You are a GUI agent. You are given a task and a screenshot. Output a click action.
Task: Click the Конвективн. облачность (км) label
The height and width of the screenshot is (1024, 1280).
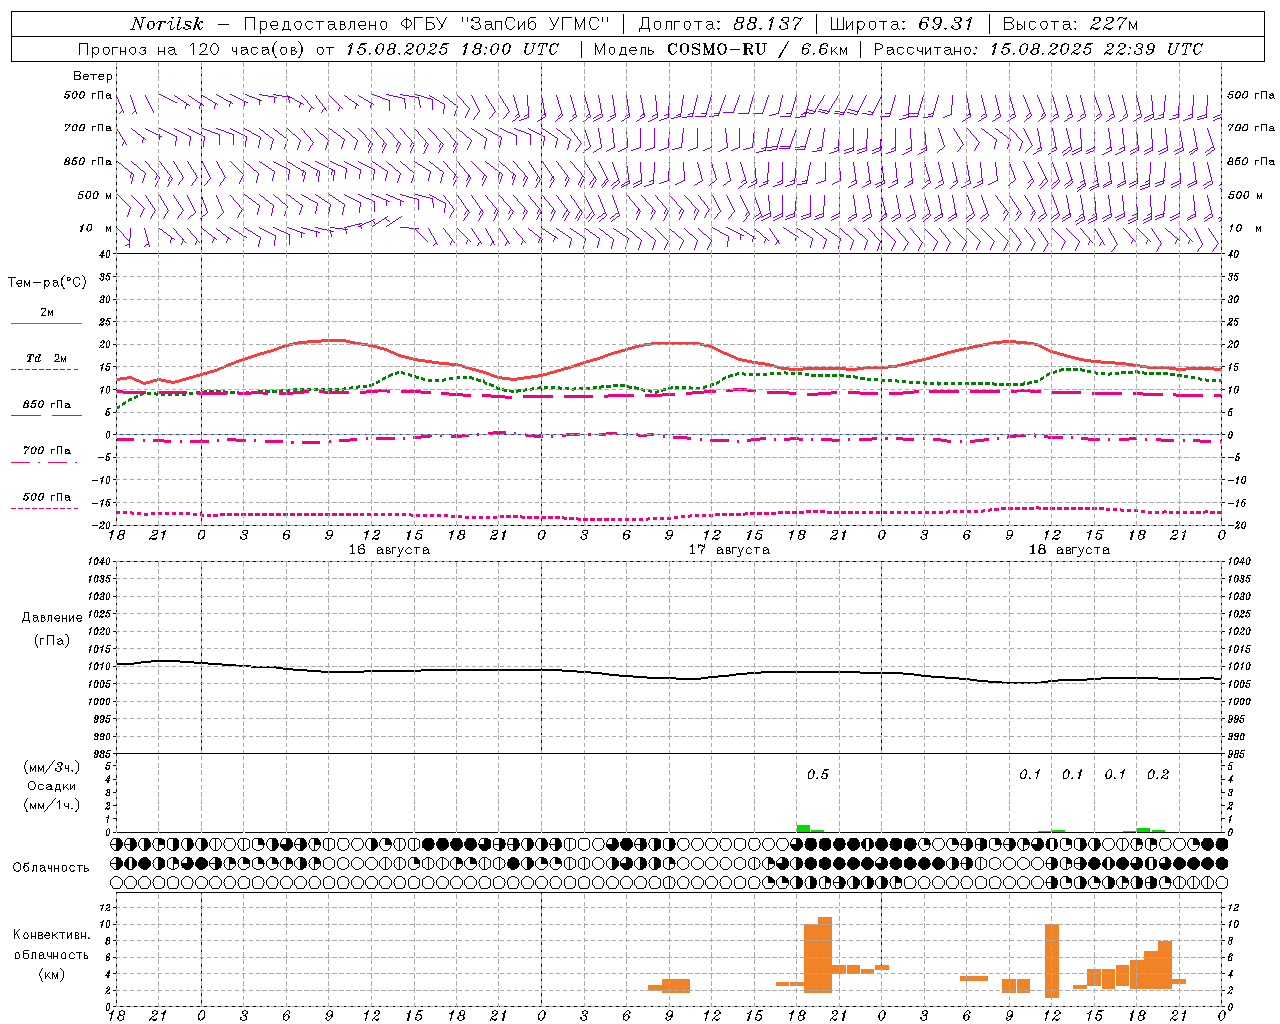[x=51, y=954]
